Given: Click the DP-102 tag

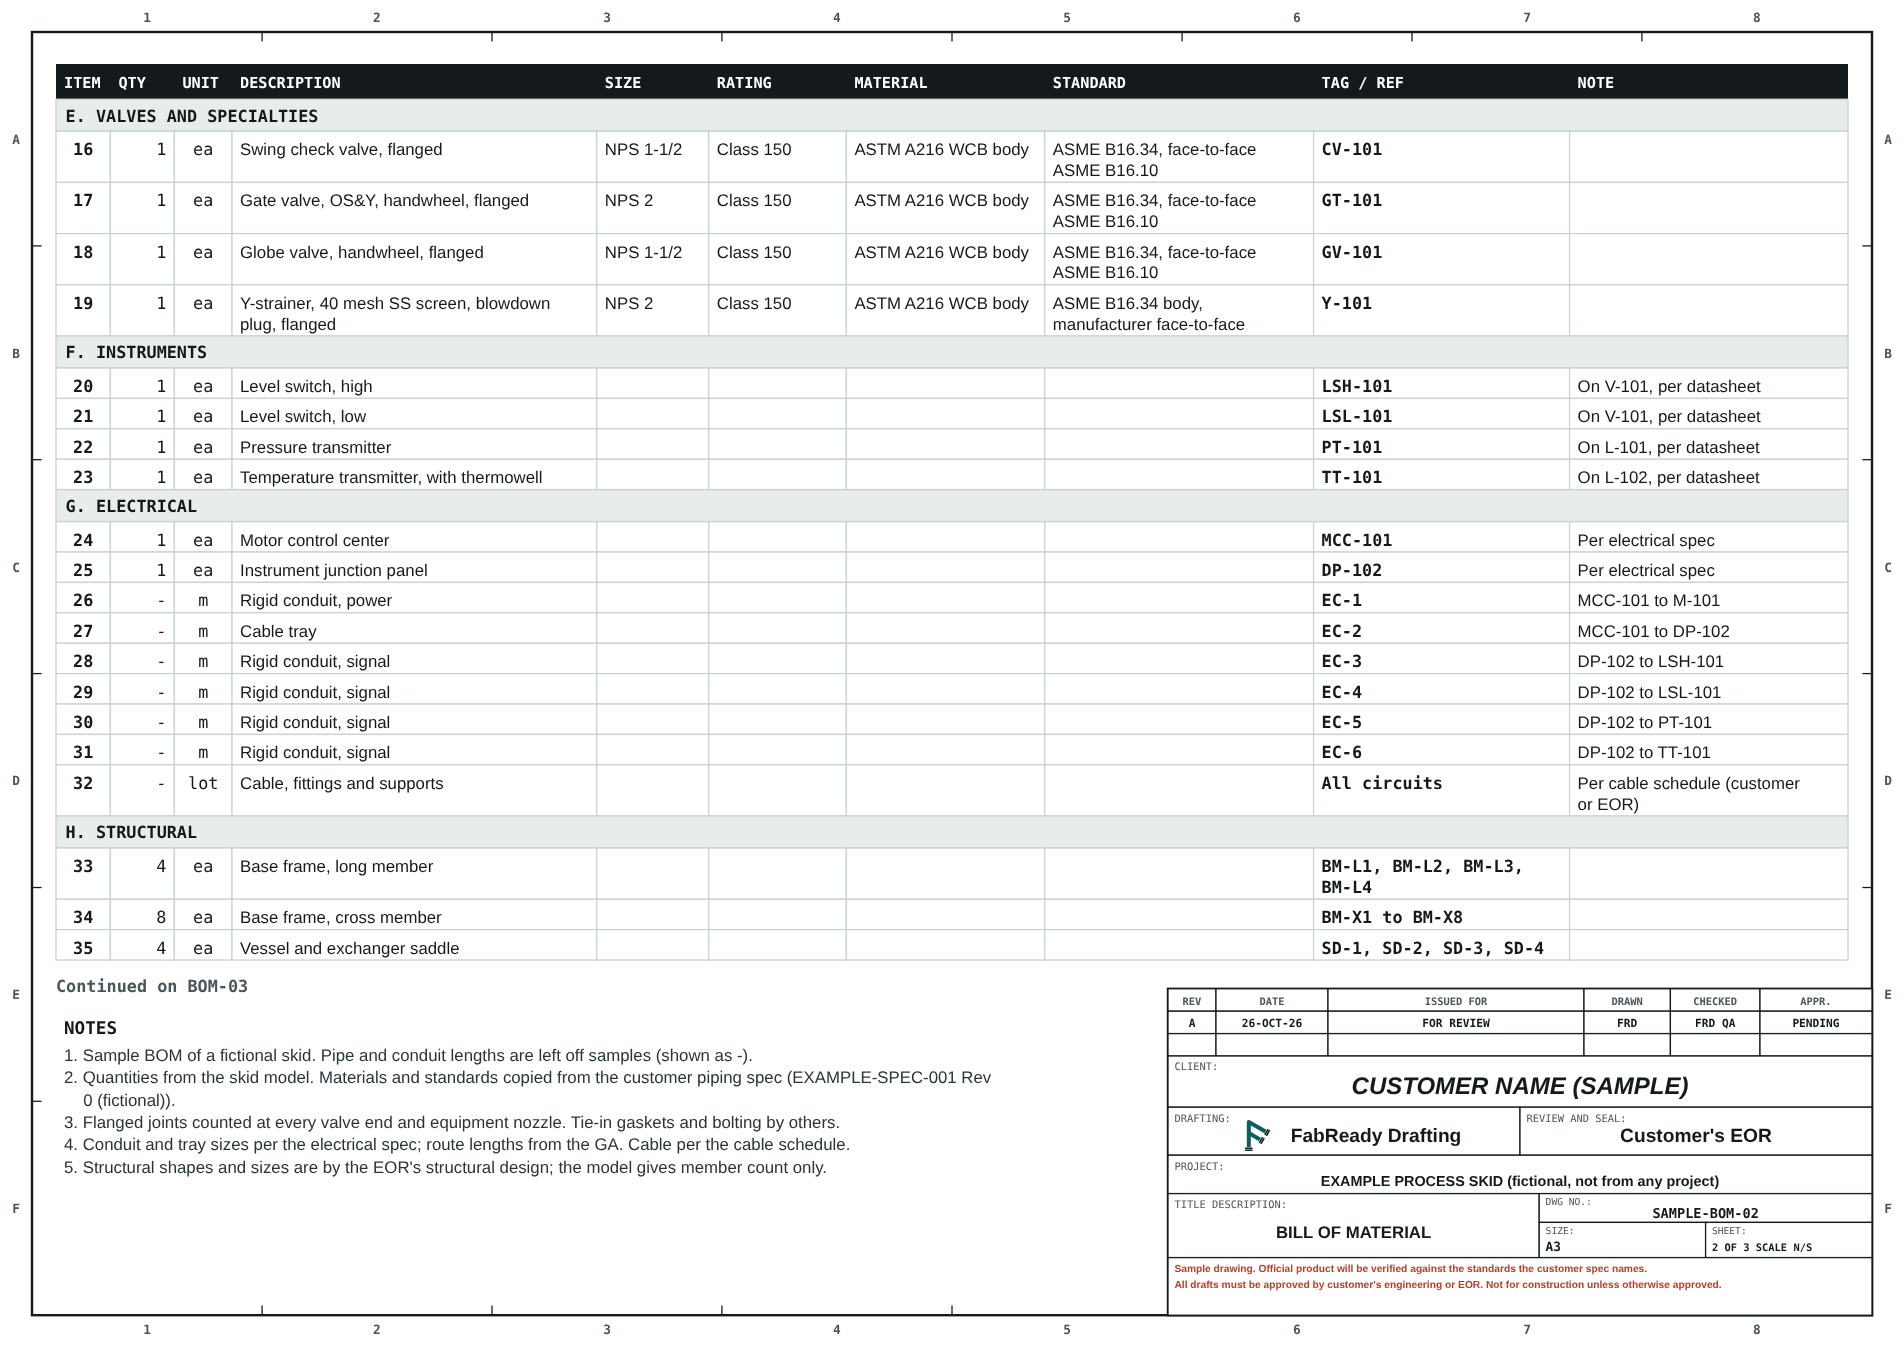Looking at the screenshot, I should pos(1351,571).
